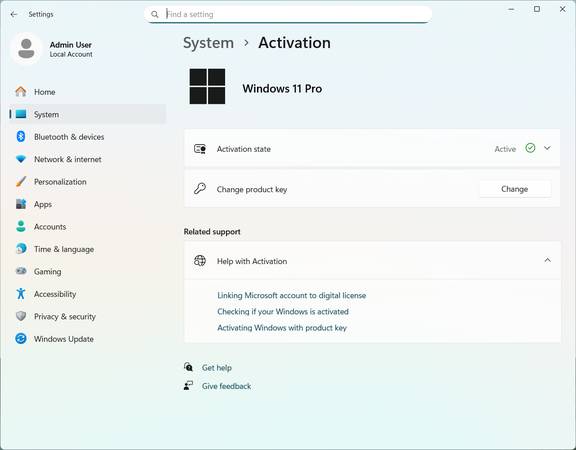Image resolution: width=576 pixels, height=450 pixels.
Task: Click the Help with Activation globe icon
Action: click(x=200, y=261)
